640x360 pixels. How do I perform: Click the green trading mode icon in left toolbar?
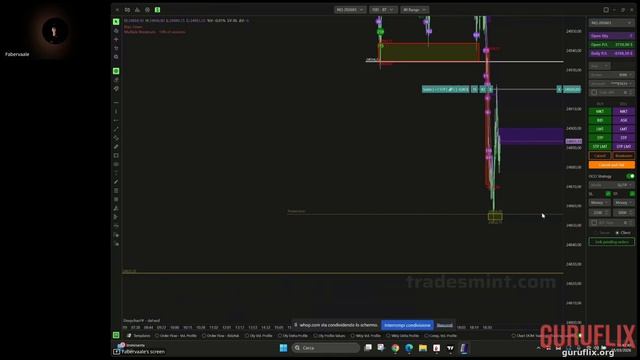(x=116, y=71)
